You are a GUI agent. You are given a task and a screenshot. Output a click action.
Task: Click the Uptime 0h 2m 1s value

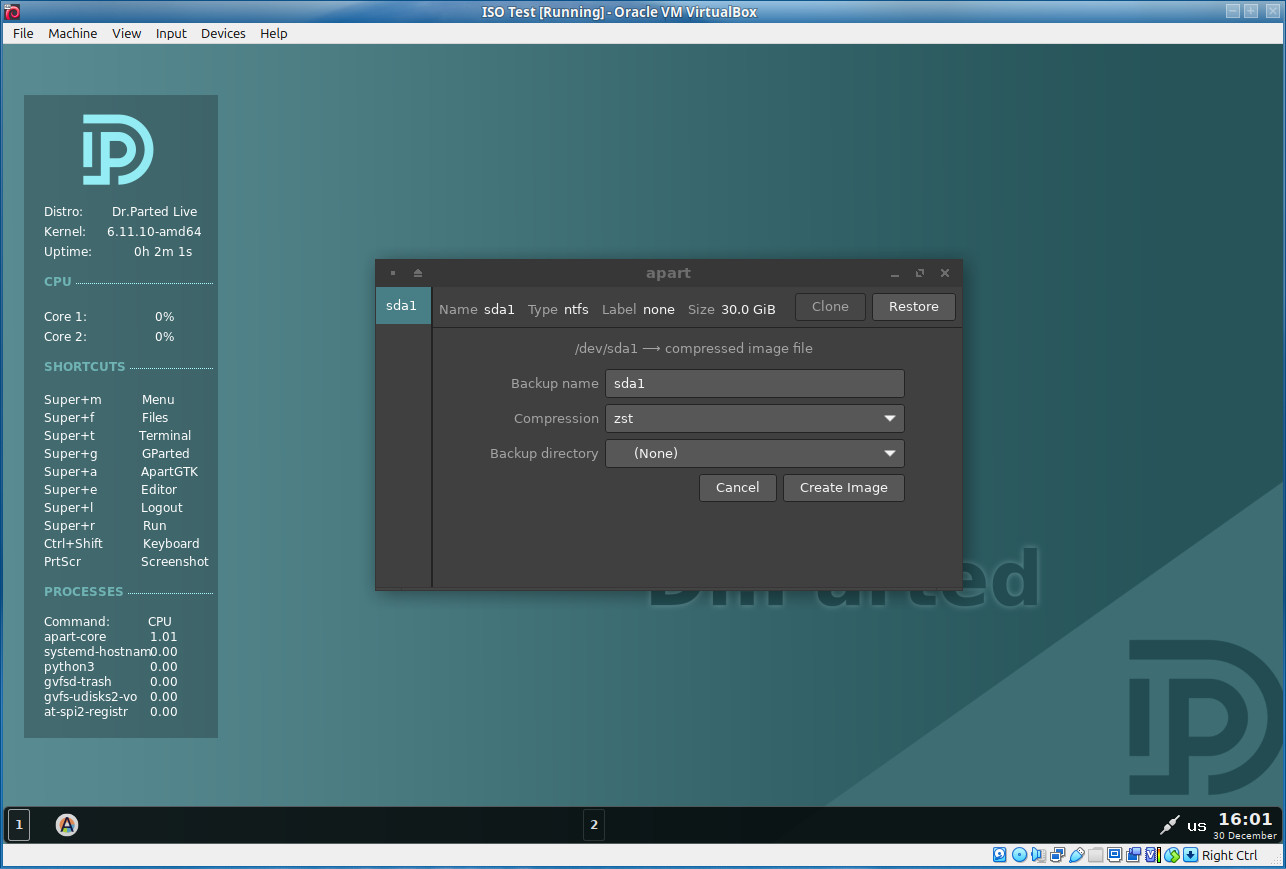coord(163,252)
